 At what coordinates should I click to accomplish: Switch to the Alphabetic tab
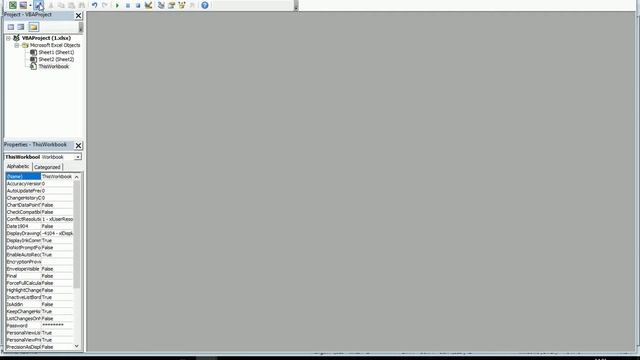(x=18, y=167)
